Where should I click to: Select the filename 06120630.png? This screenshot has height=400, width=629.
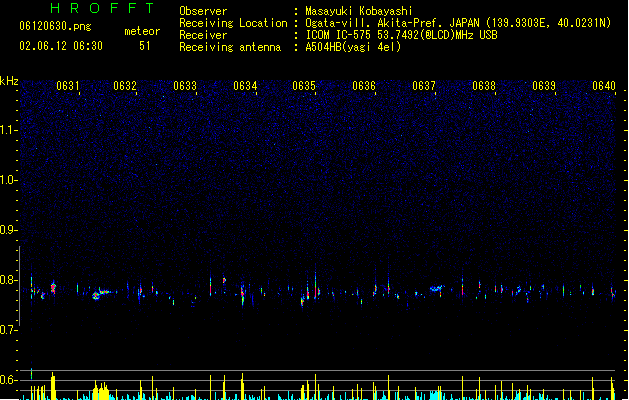click(55, 26)
